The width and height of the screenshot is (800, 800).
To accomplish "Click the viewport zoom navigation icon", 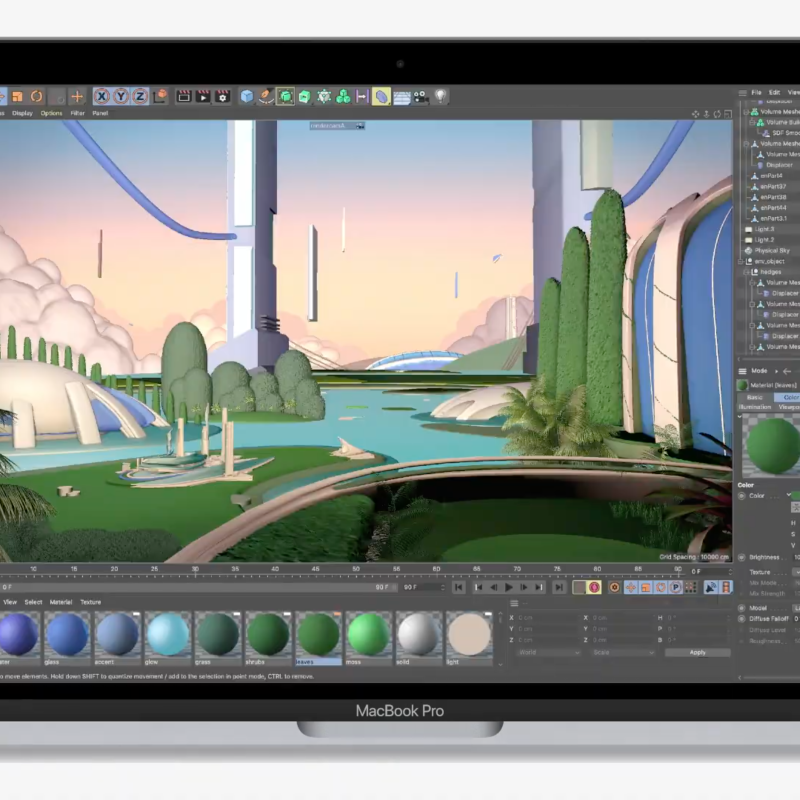I will [707, 114].
